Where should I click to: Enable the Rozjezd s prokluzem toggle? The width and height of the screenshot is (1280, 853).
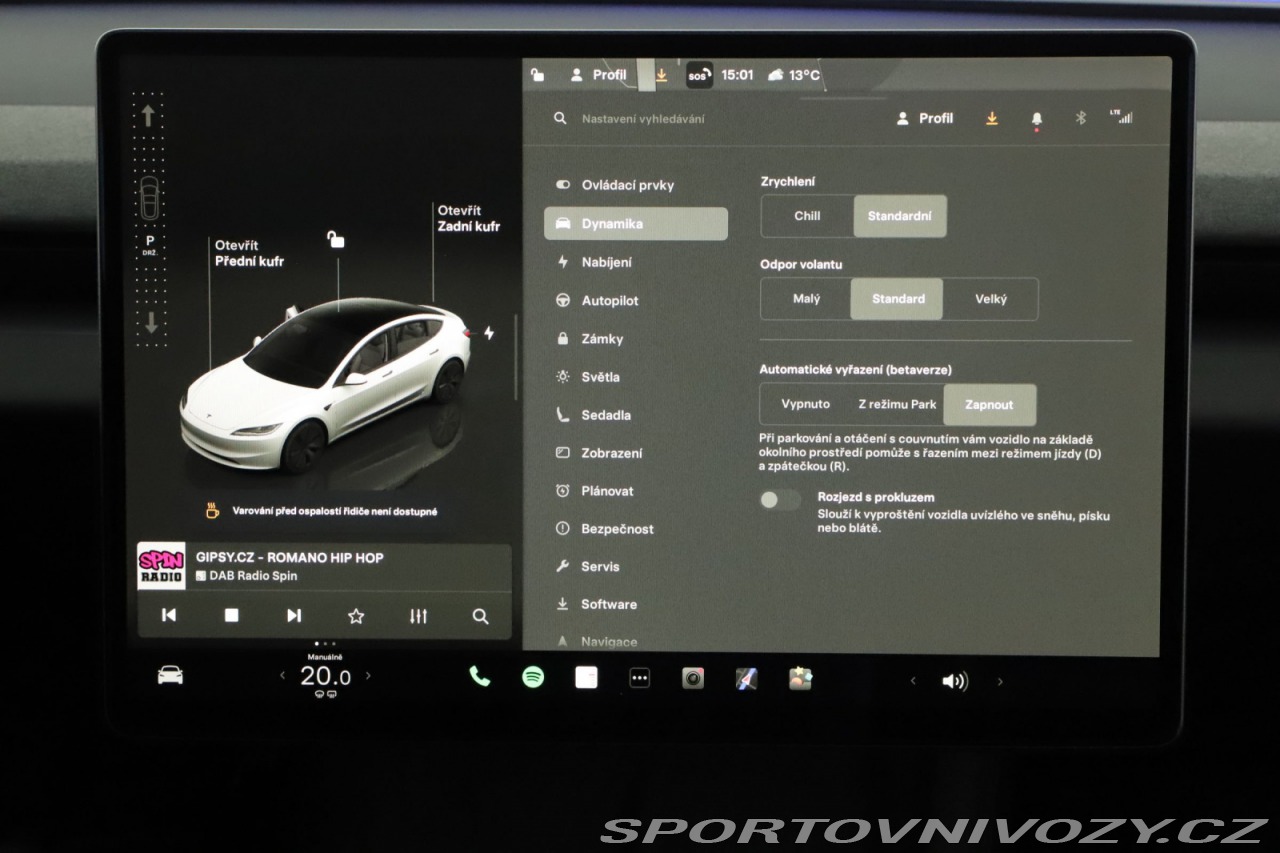point(780,500)
